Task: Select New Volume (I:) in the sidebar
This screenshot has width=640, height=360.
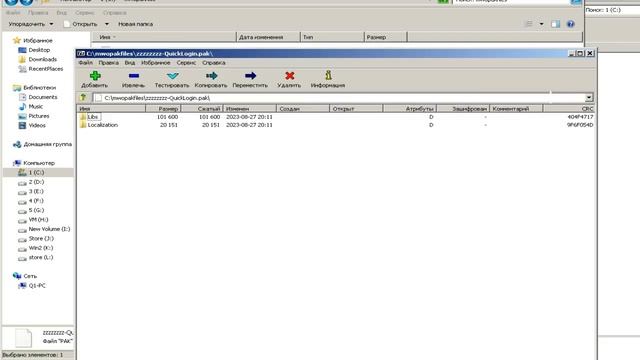Action: click(49, 229)
